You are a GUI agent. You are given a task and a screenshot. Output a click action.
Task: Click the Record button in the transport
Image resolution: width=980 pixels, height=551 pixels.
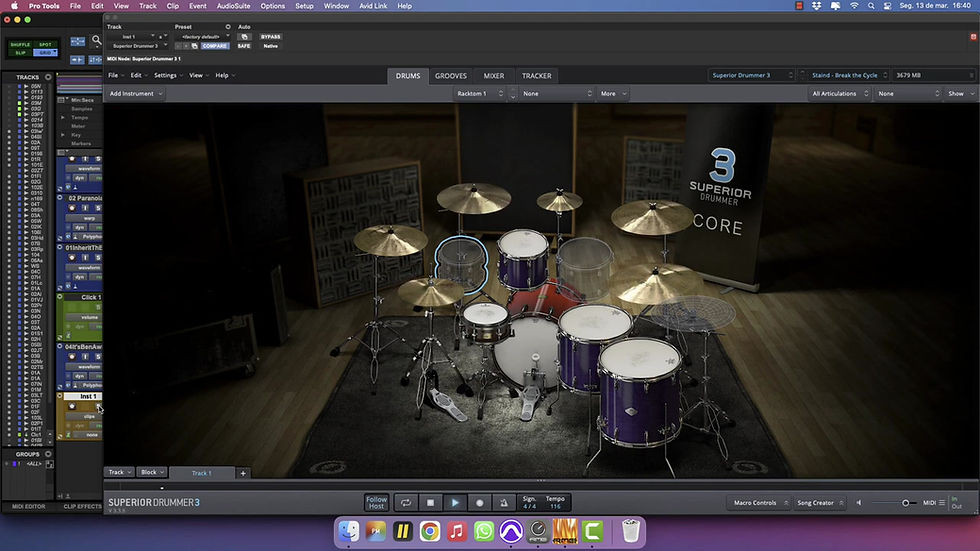[x=479, y=502]
